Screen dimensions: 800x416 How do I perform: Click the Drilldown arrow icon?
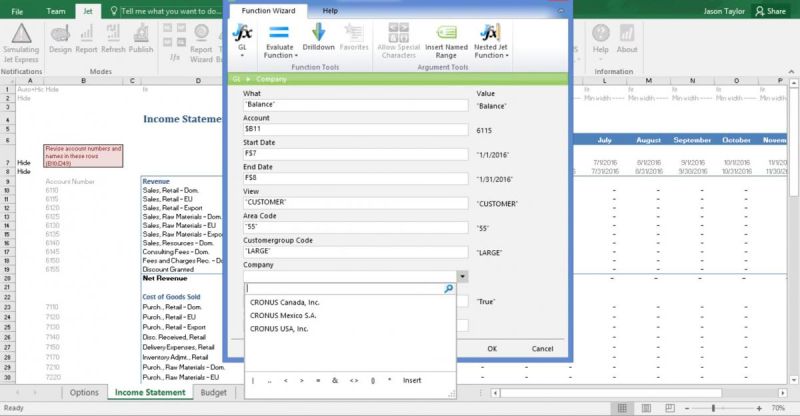click(x=318, y=32)
